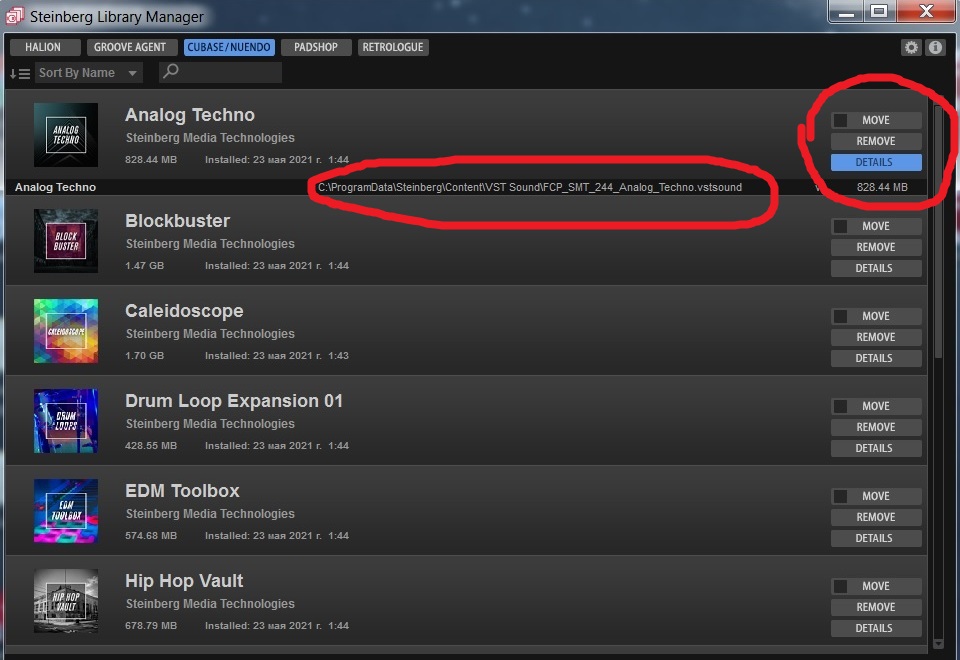
Task: Click the library list scrollbar thumb
Action: [938, 233]
